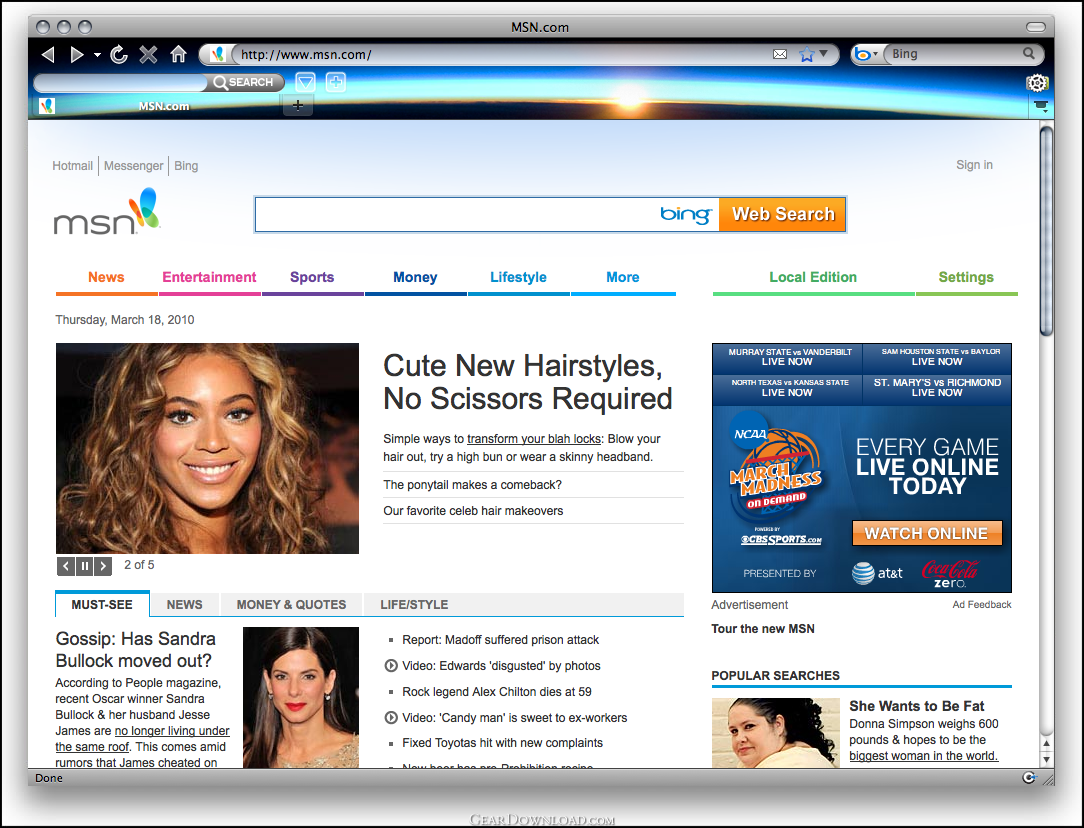Click the downward triangle toolbar icon
This screenshot has width=1084, height=828.
pyautogui.click(x=306, y=82)
